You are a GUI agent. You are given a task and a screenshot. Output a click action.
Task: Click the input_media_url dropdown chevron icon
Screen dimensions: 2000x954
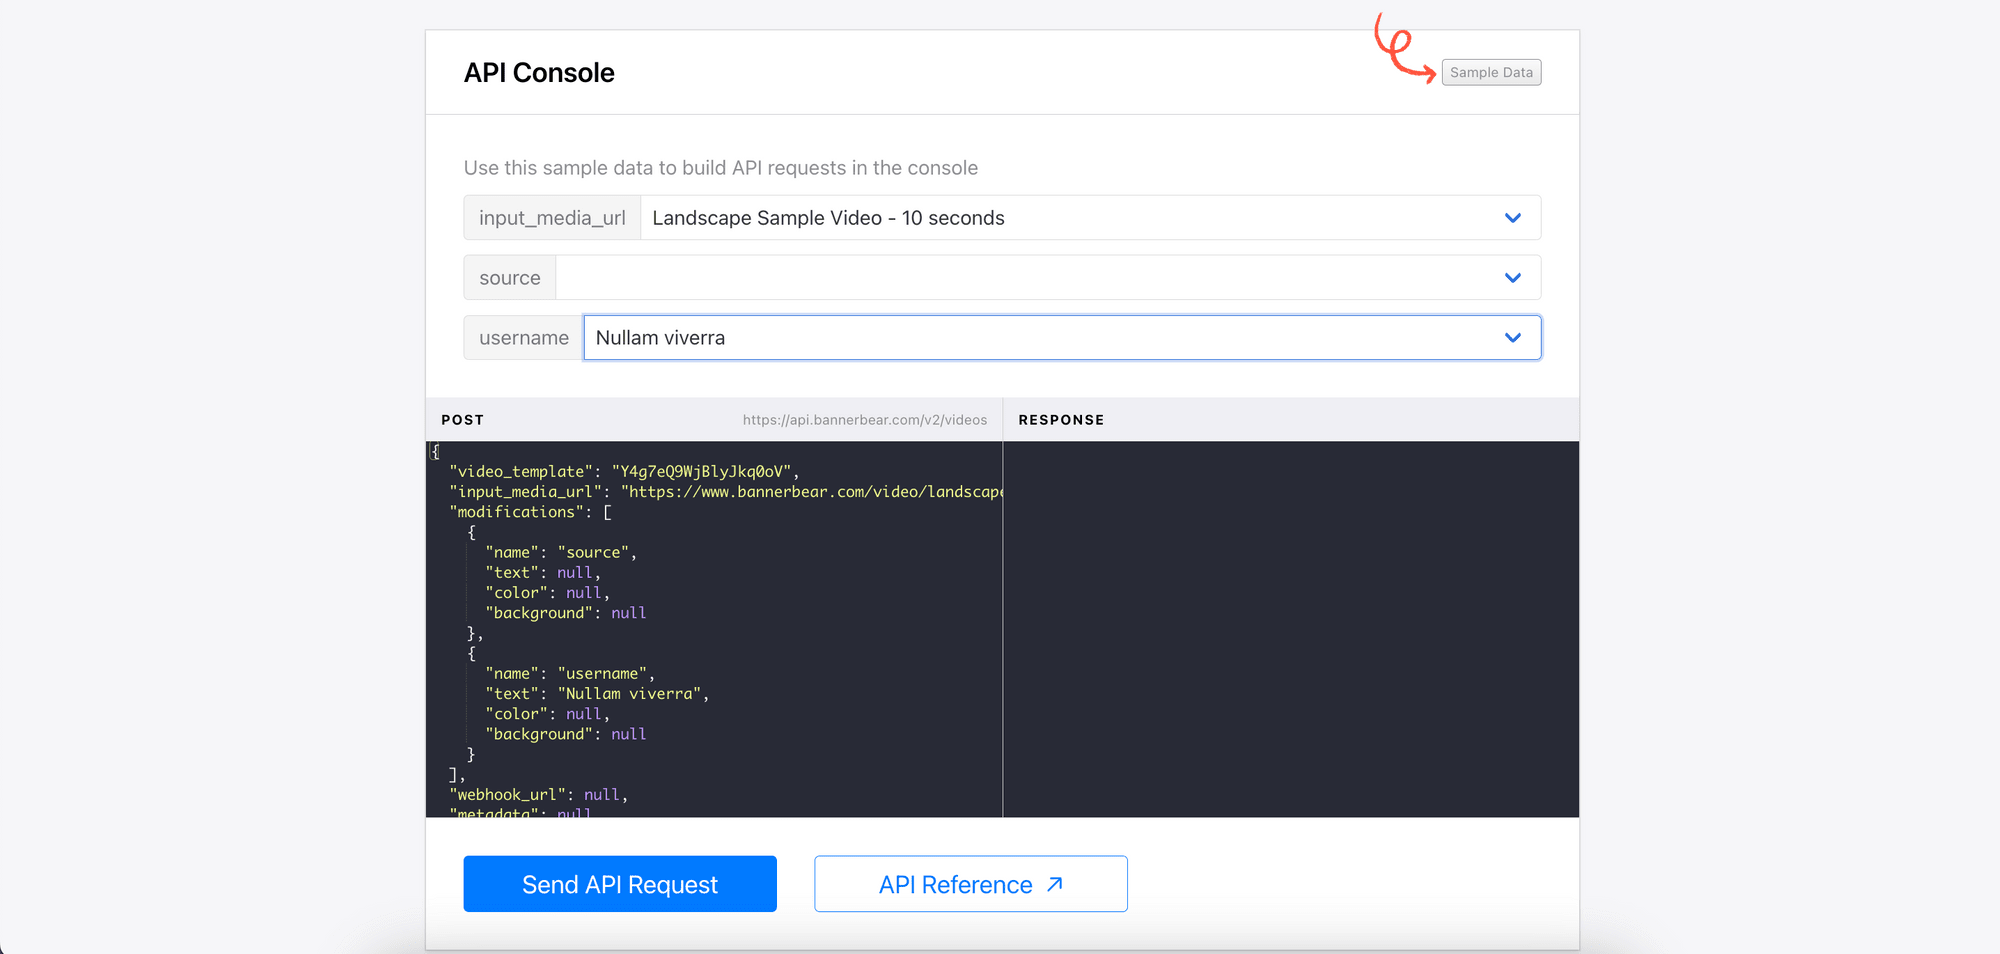pos(1512,217)
